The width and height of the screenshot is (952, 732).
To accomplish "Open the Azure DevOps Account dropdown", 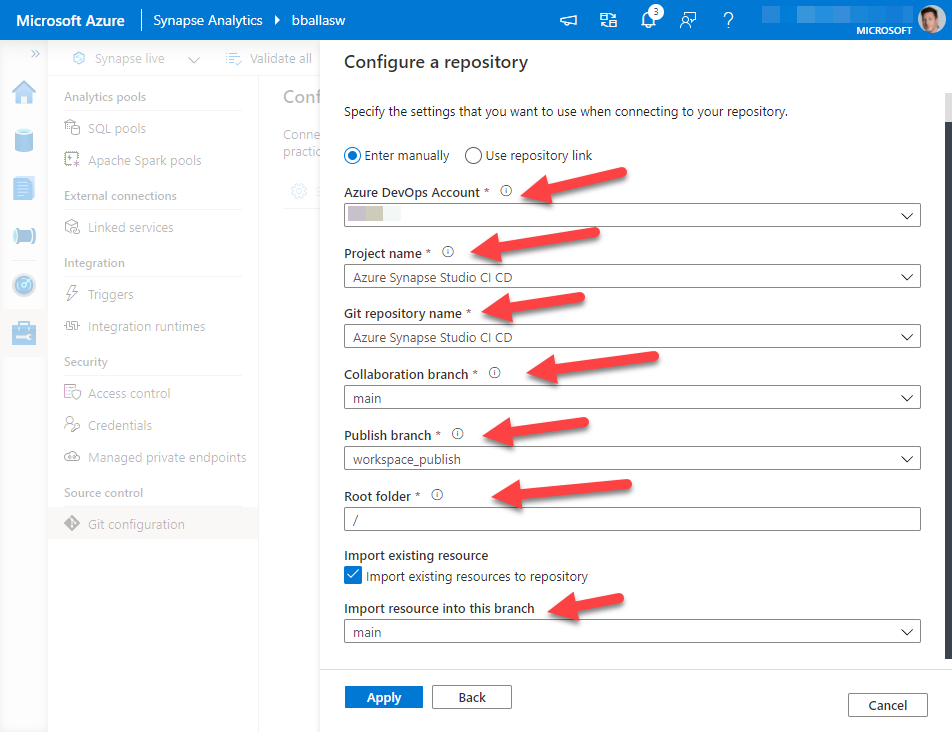I will [632, 215].
